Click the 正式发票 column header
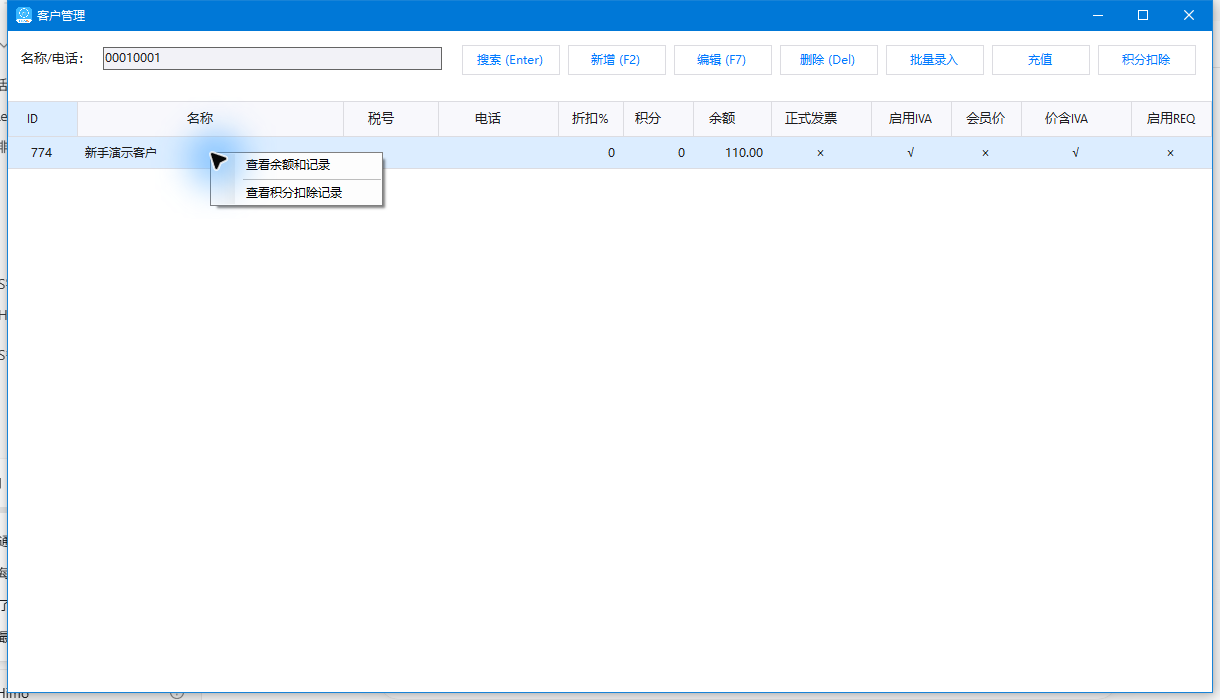Image resolution: width=1220 pixels, height=700 pixels. [821, 119]
